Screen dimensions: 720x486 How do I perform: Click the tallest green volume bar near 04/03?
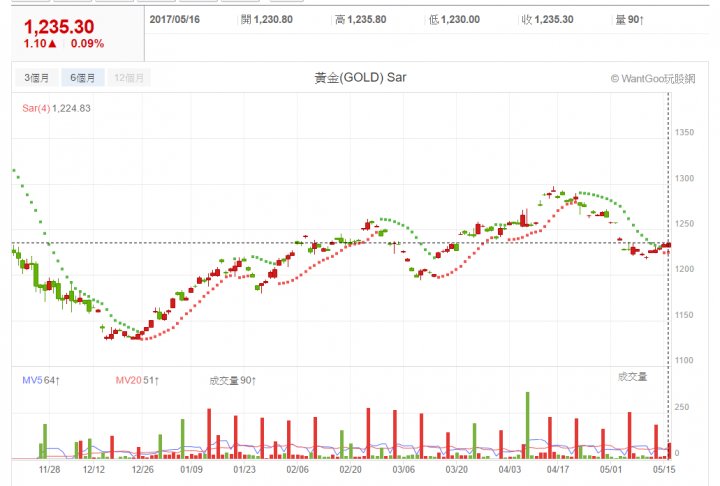[x=528, y=425]
